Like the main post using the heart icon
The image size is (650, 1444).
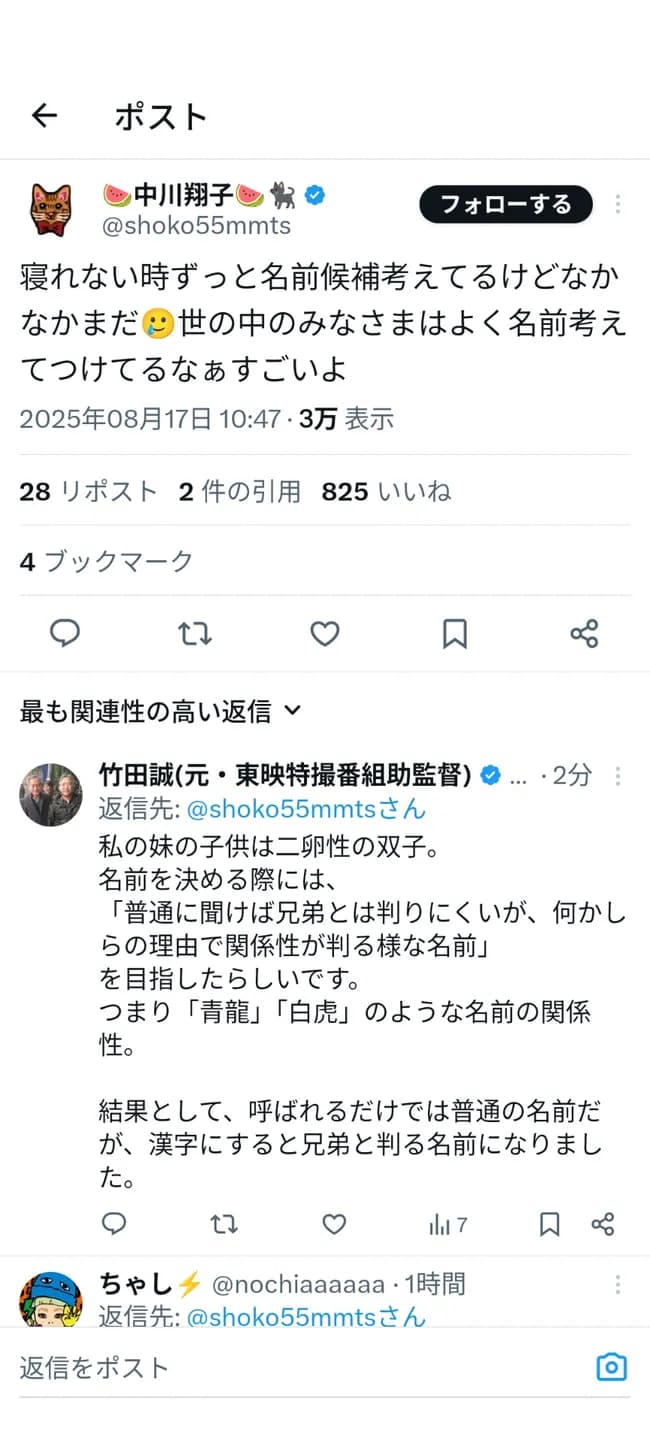click(x=324, y=634)
